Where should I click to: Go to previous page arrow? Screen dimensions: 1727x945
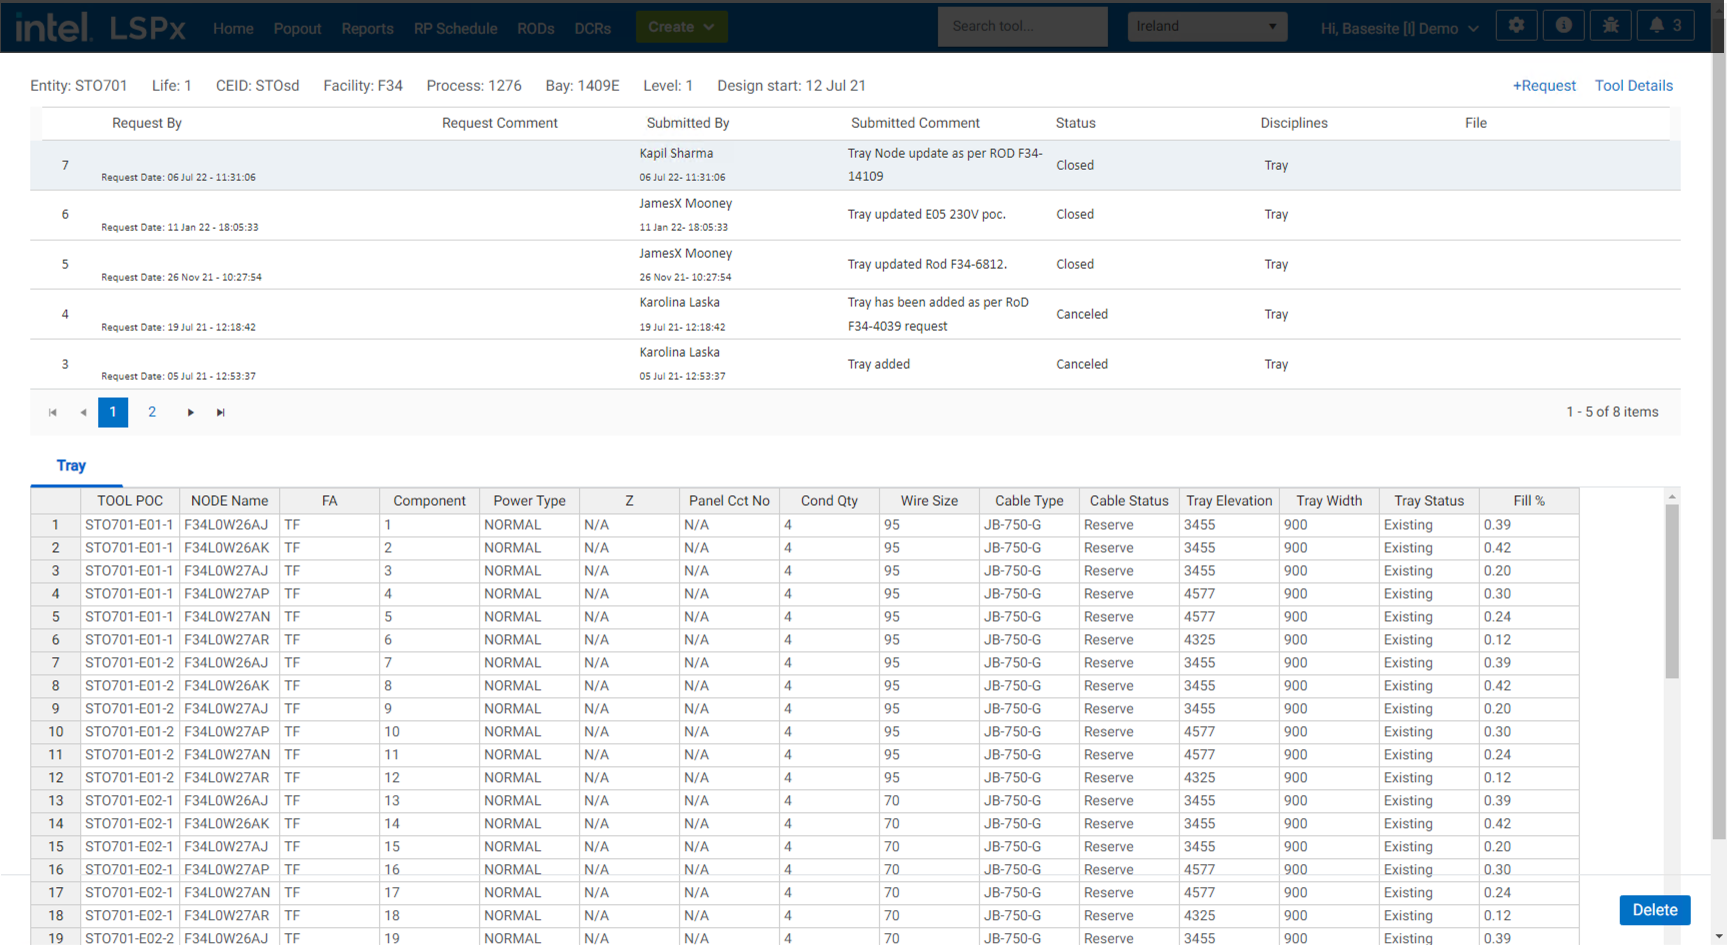[83, 412]
